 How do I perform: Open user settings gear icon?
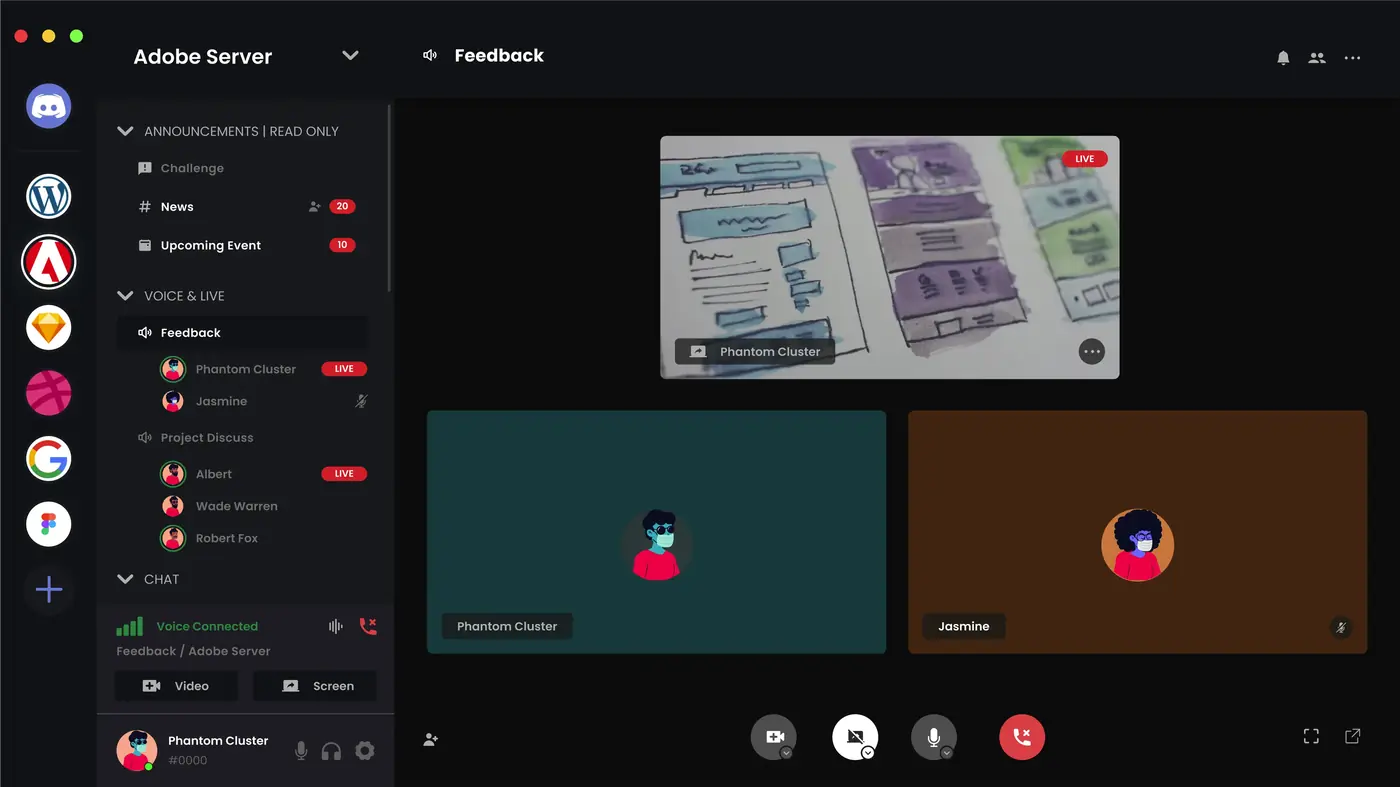click(x=365, y=750)
